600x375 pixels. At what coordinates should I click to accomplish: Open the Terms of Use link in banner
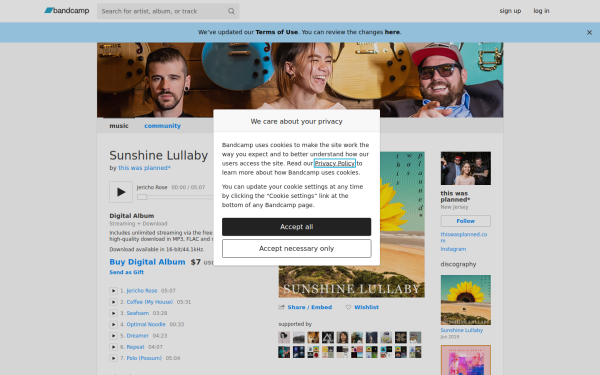coord(277,32)
